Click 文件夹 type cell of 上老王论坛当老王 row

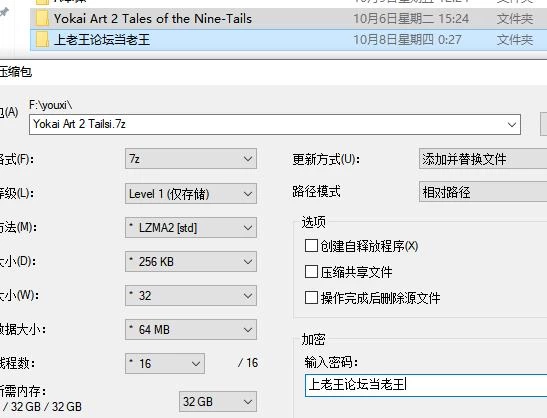point(515,40)
